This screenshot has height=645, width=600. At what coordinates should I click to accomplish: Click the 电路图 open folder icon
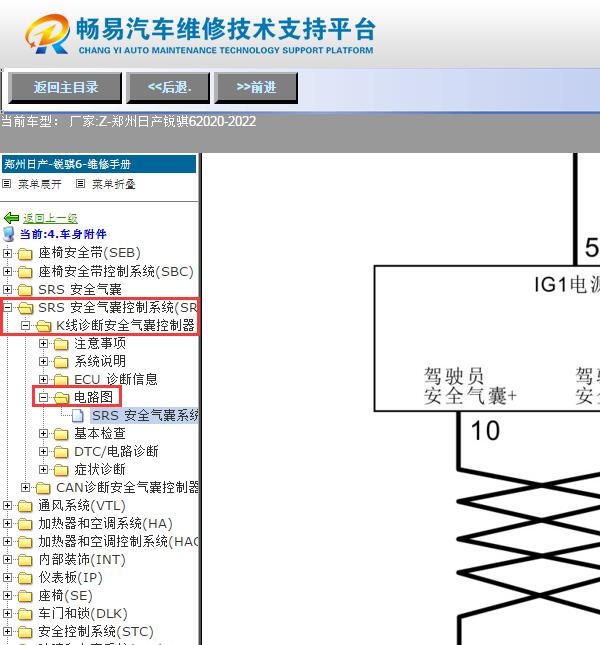62,398
